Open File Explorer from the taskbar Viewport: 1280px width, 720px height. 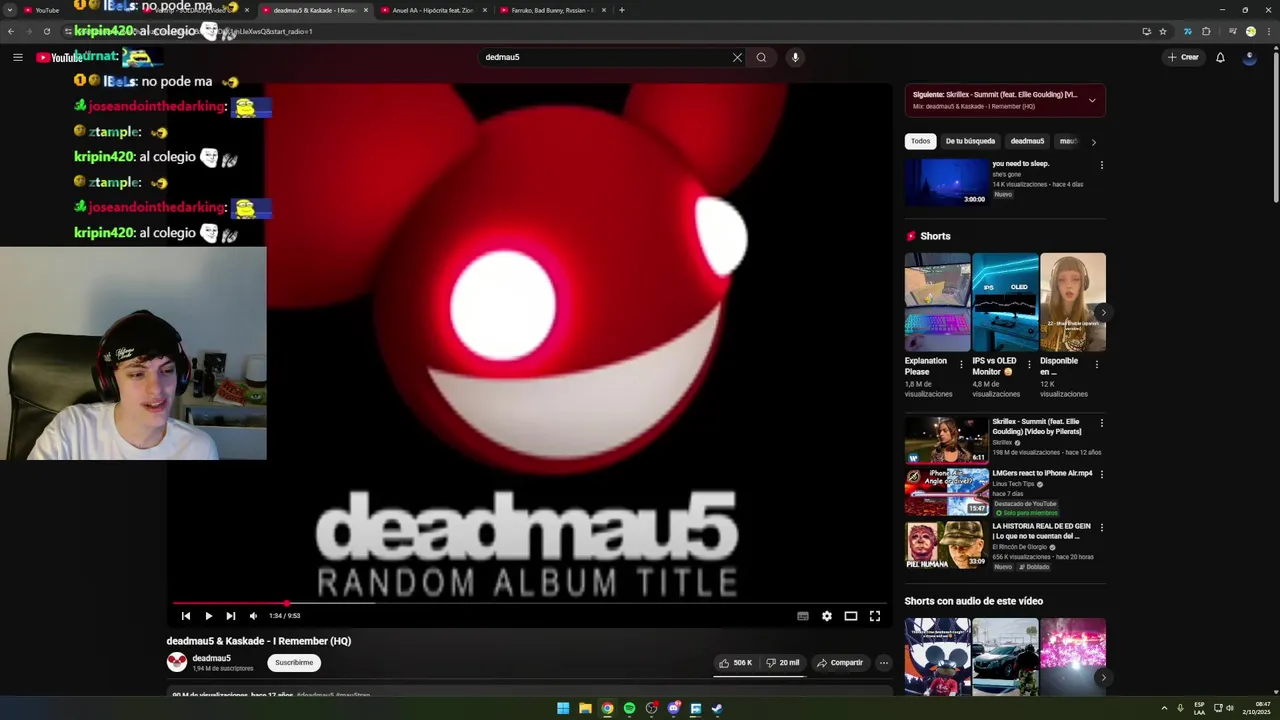tap(585, 708)
